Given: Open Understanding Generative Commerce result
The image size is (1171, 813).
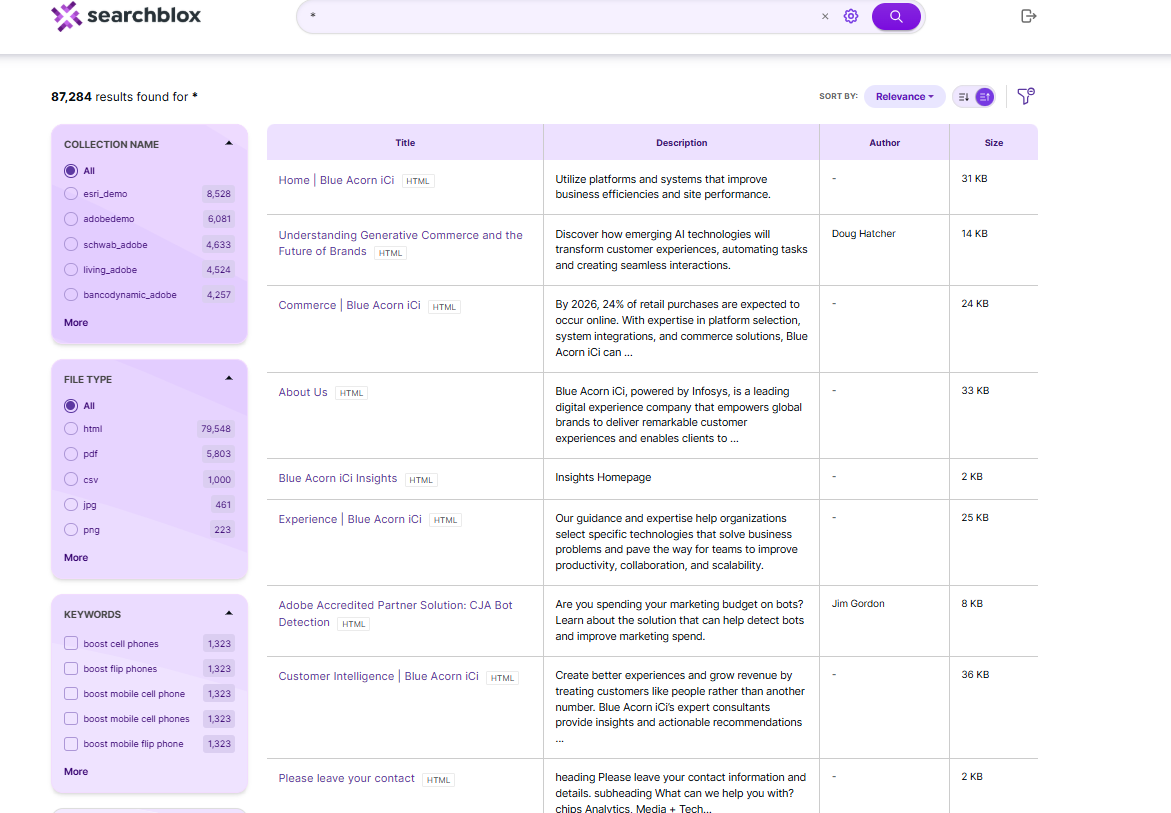Looking at the screenshot, I should [x=400, y=243].
